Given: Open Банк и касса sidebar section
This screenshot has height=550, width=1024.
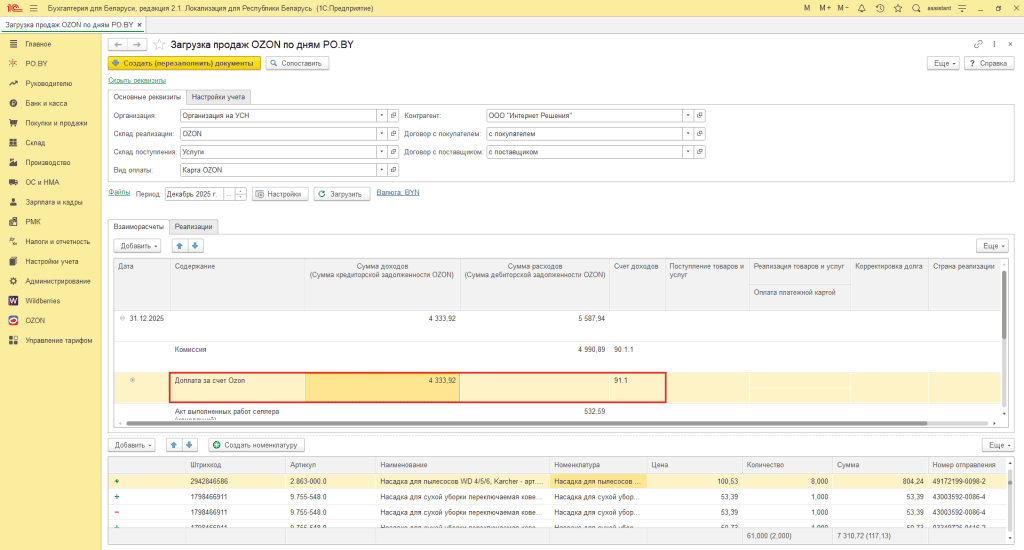Looking at the screenshot, I should [x=46, y=103].
